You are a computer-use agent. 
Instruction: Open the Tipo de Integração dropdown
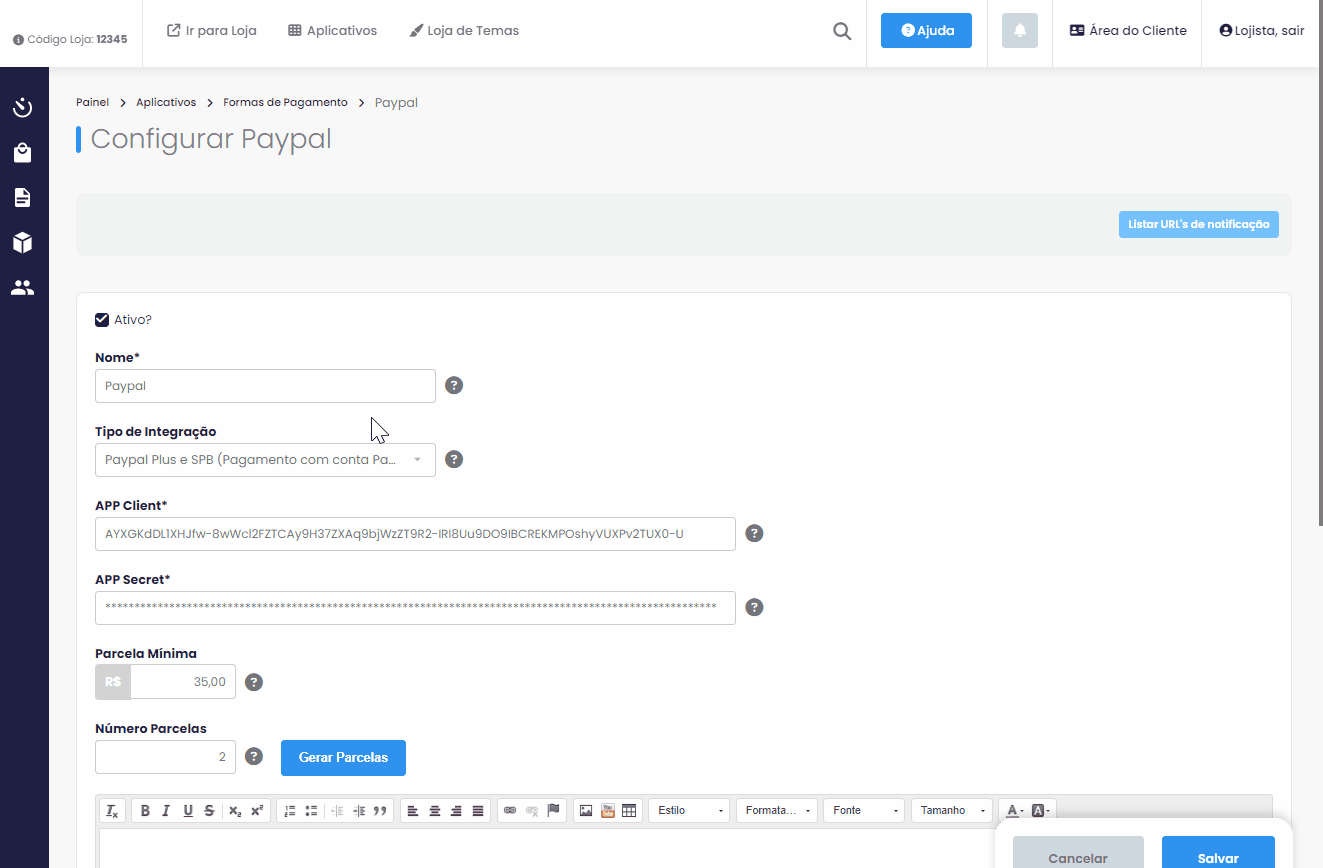coord(265,460)
